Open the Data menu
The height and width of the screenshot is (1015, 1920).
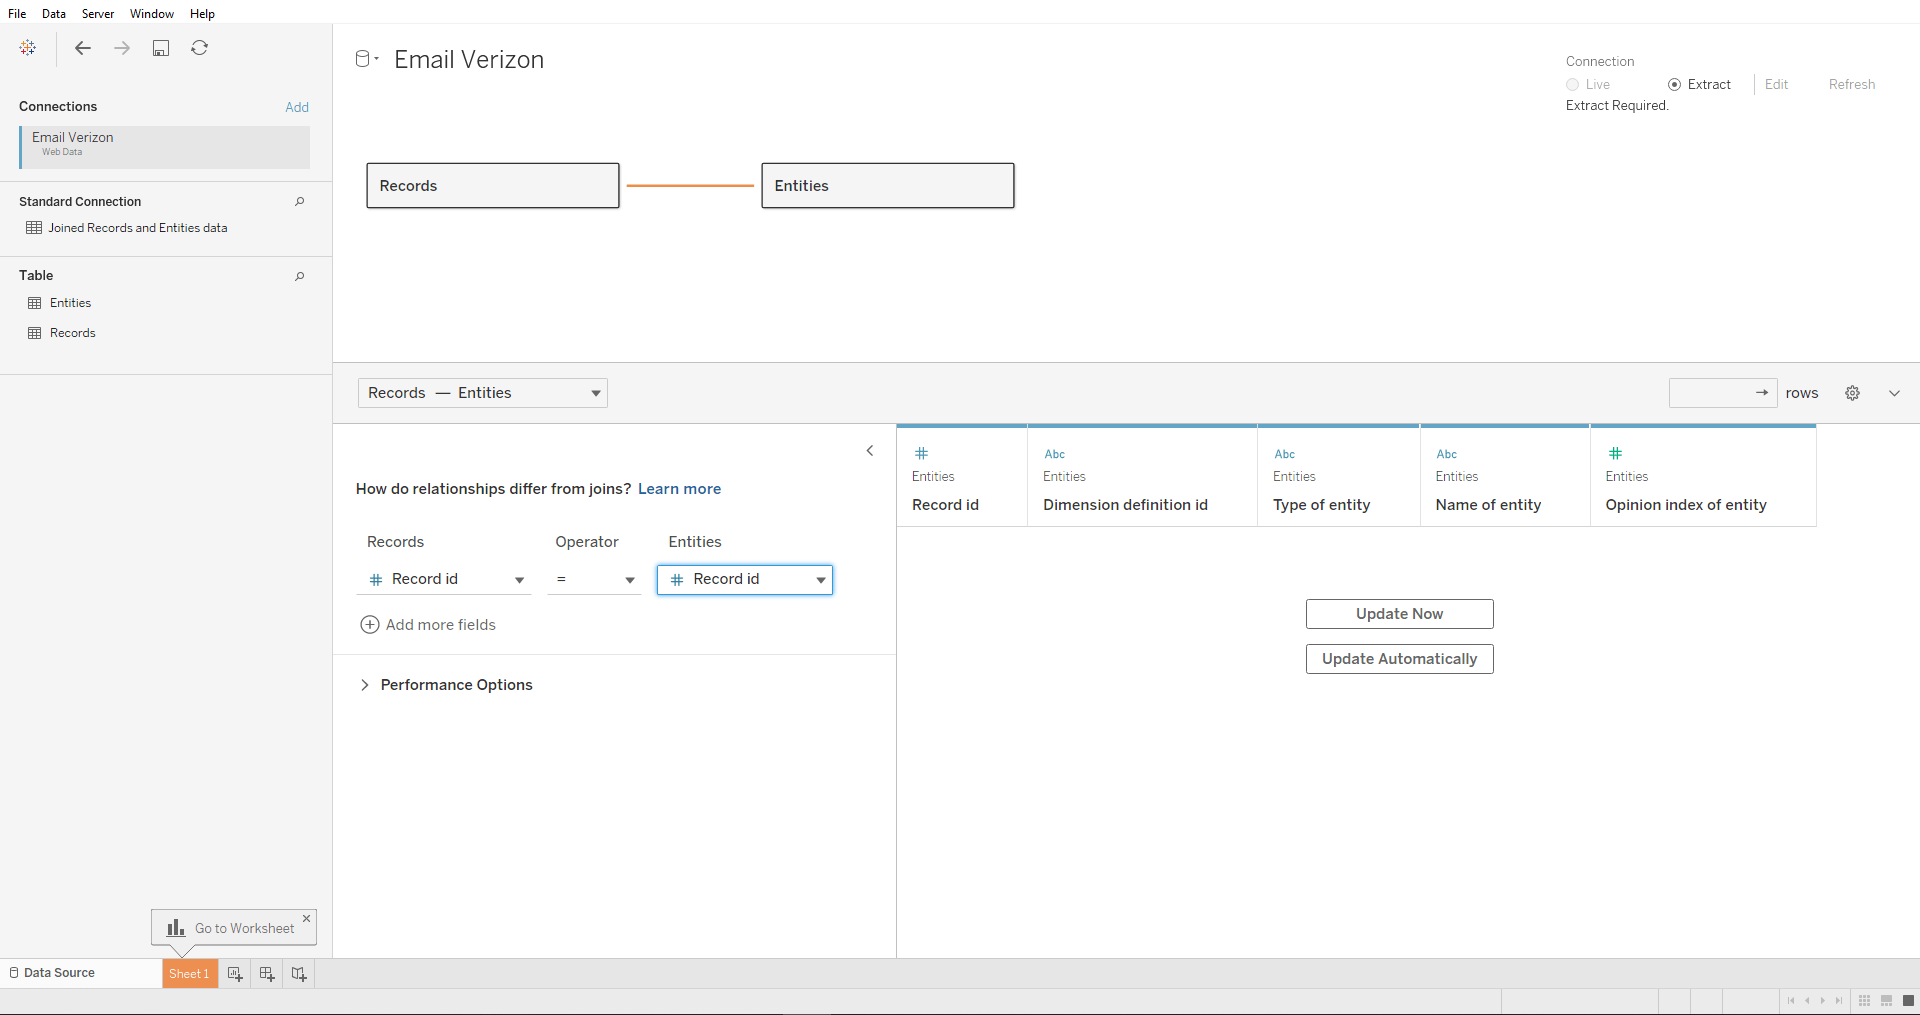tap(54, 14)
